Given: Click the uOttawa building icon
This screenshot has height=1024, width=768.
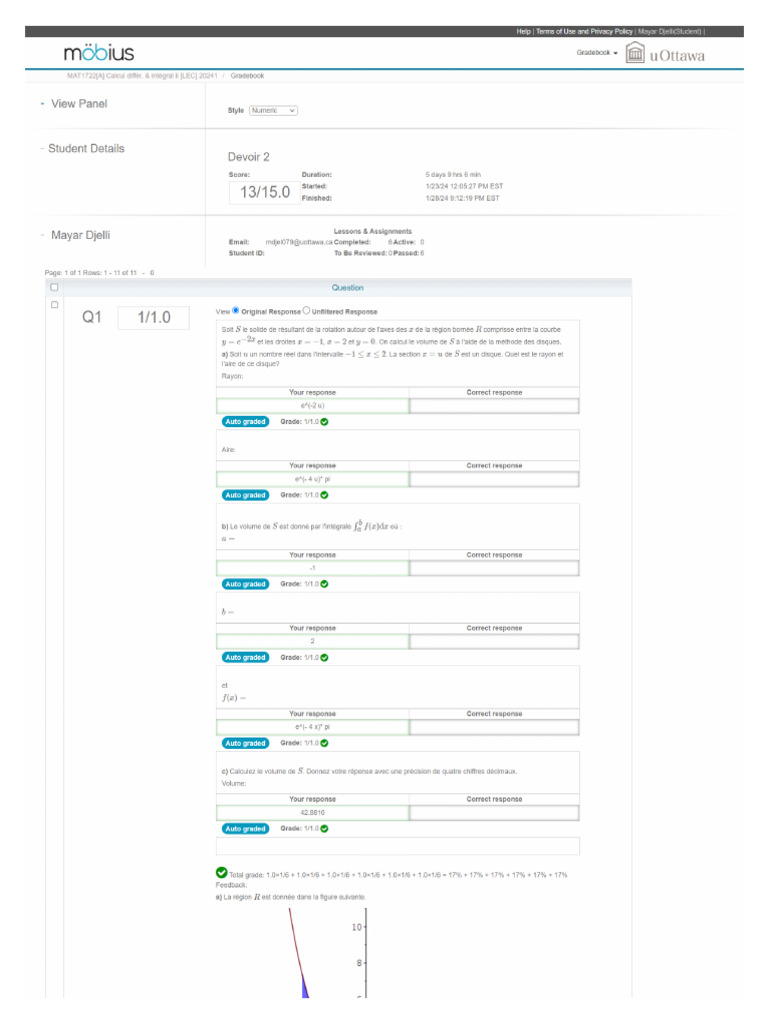Looking at the screenshot, I should click(635, 54).
